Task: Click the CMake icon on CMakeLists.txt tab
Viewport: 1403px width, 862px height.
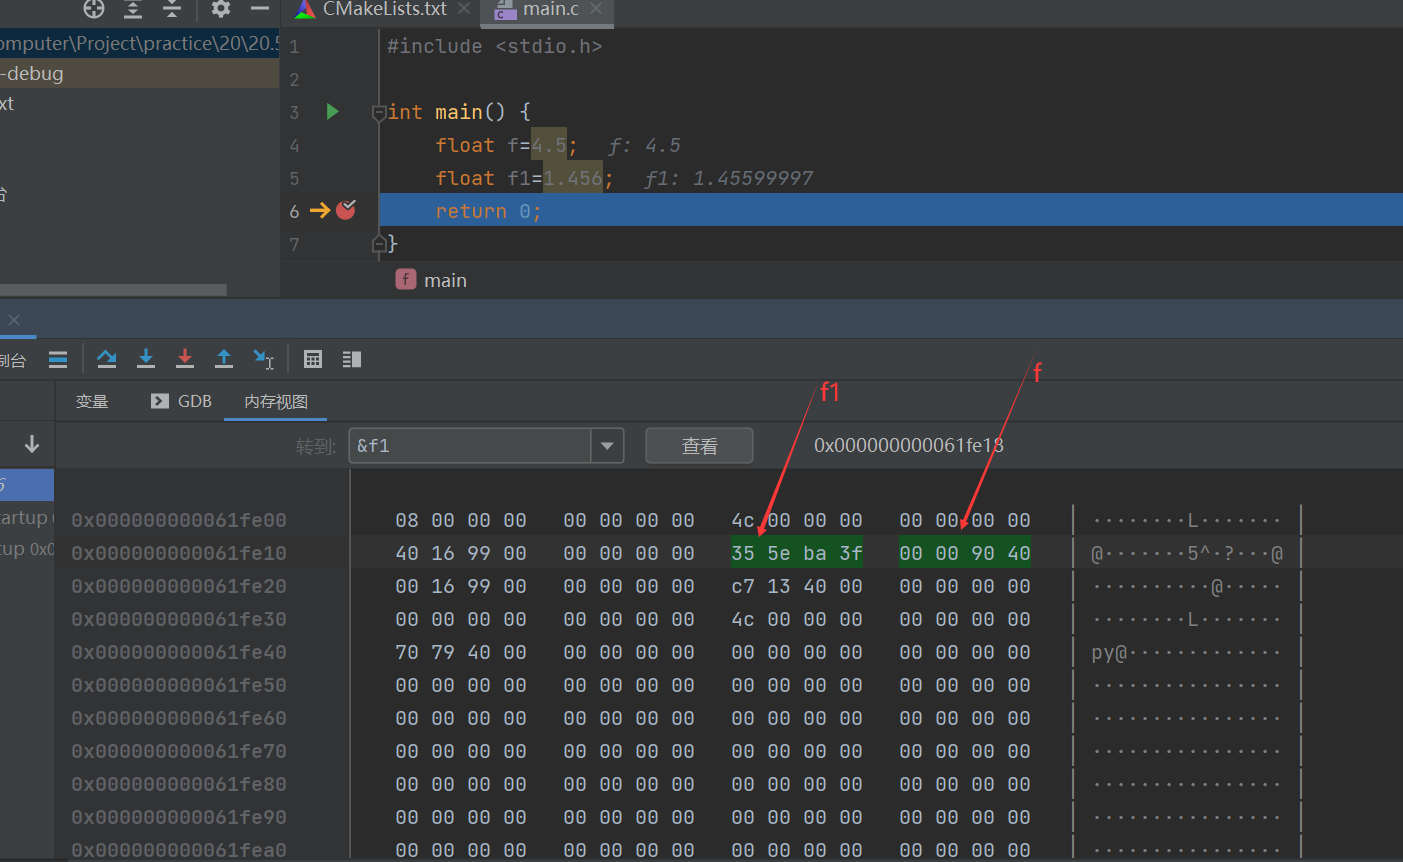Action: (306, 9)
